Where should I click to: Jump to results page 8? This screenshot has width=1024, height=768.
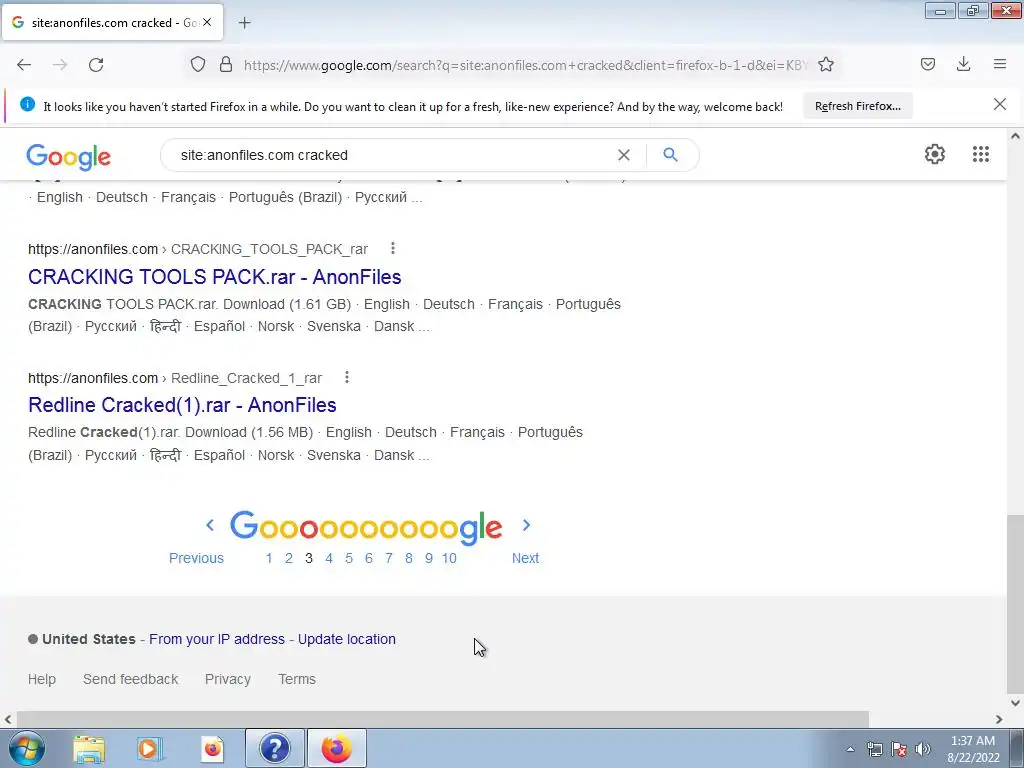[409, 558]
